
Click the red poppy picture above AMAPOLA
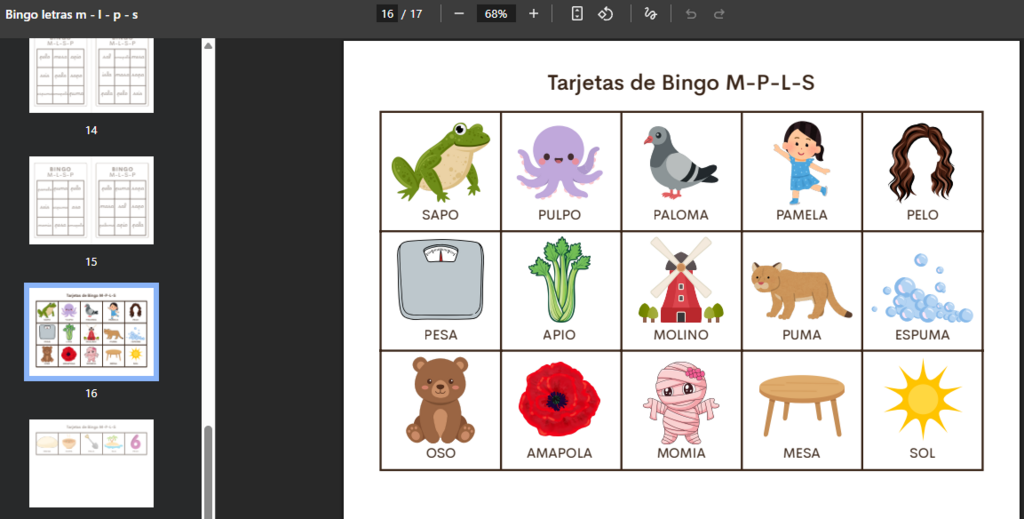(560, 399)
